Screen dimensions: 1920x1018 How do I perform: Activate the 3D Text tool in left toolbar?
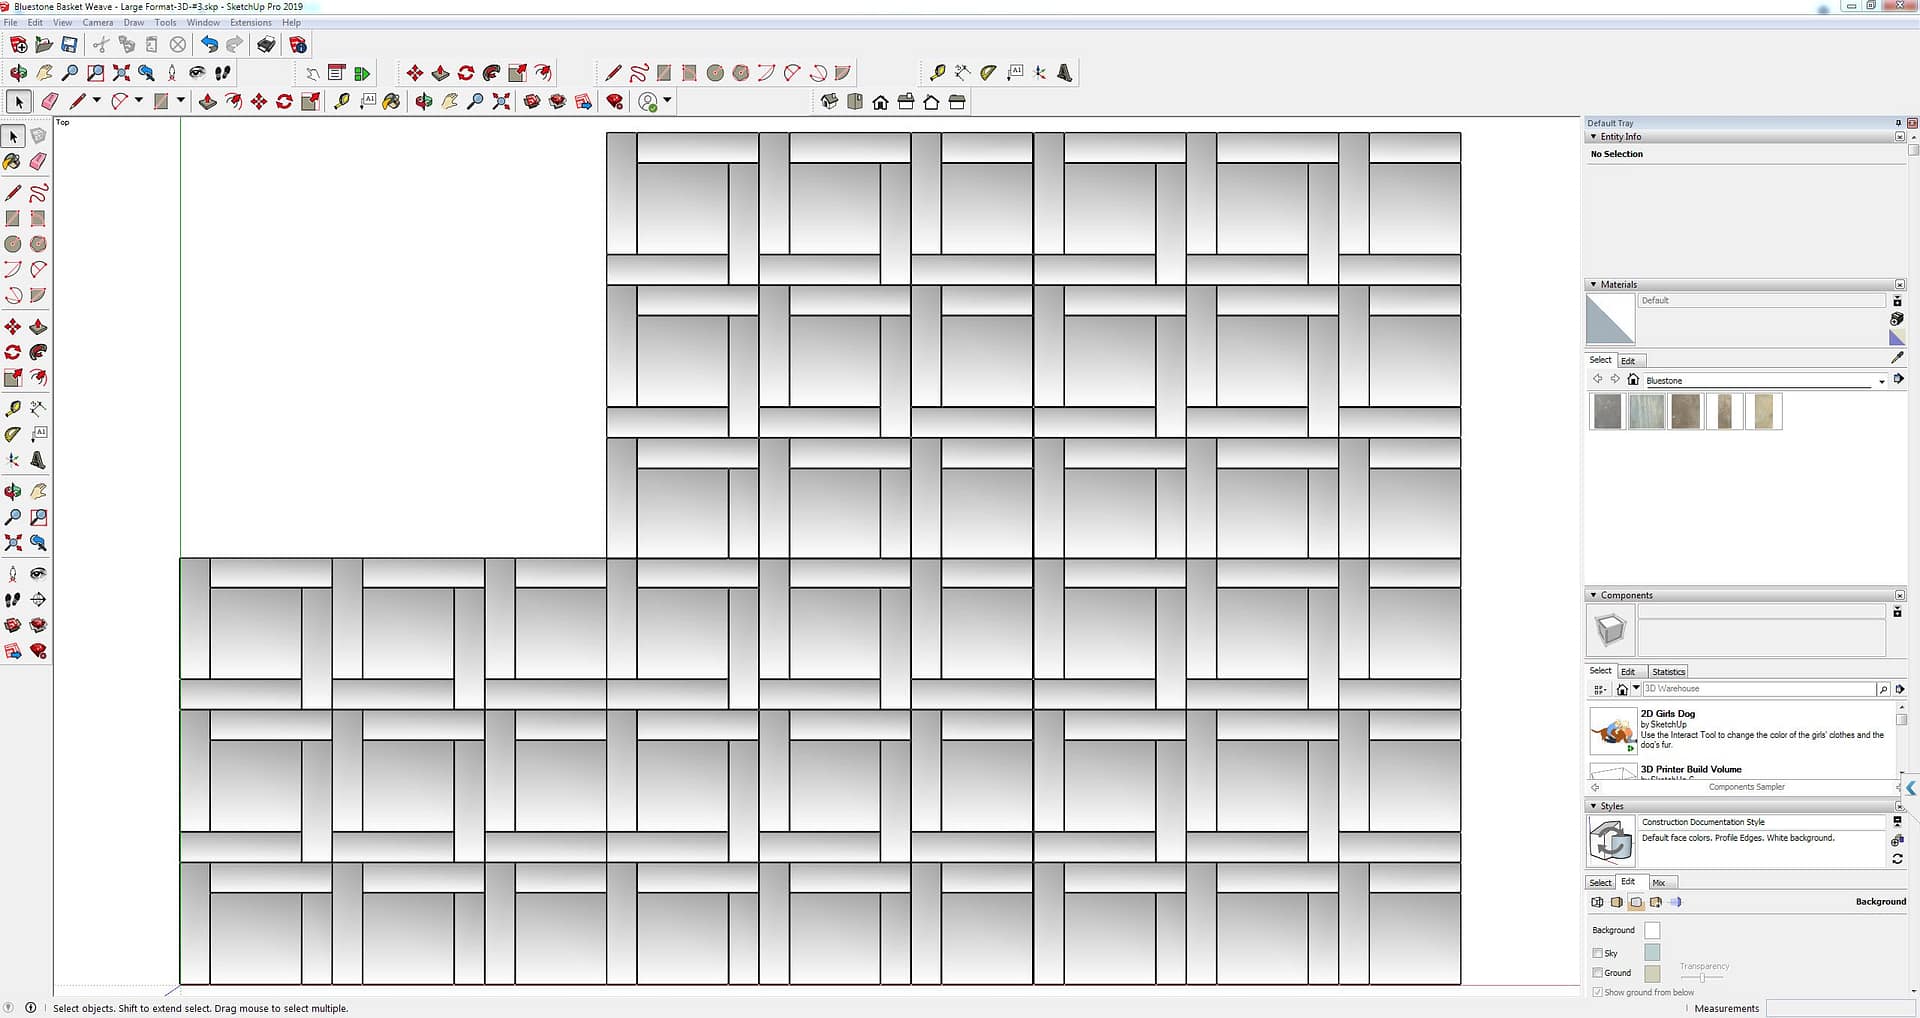[x=38, y=461]
